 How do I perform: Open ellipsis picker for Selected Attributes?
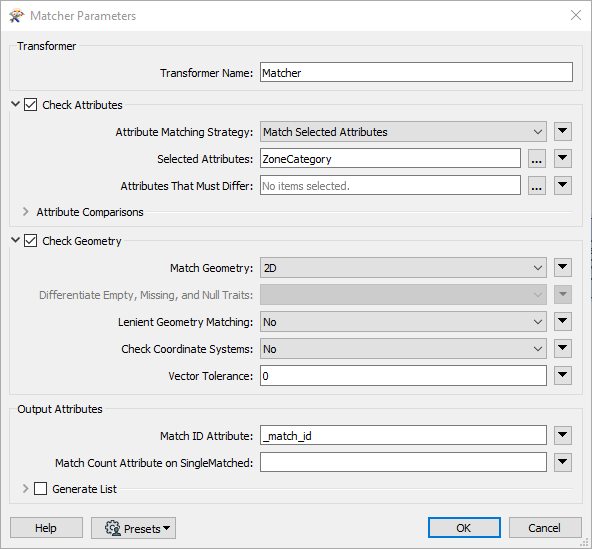[x=536, y=159]
